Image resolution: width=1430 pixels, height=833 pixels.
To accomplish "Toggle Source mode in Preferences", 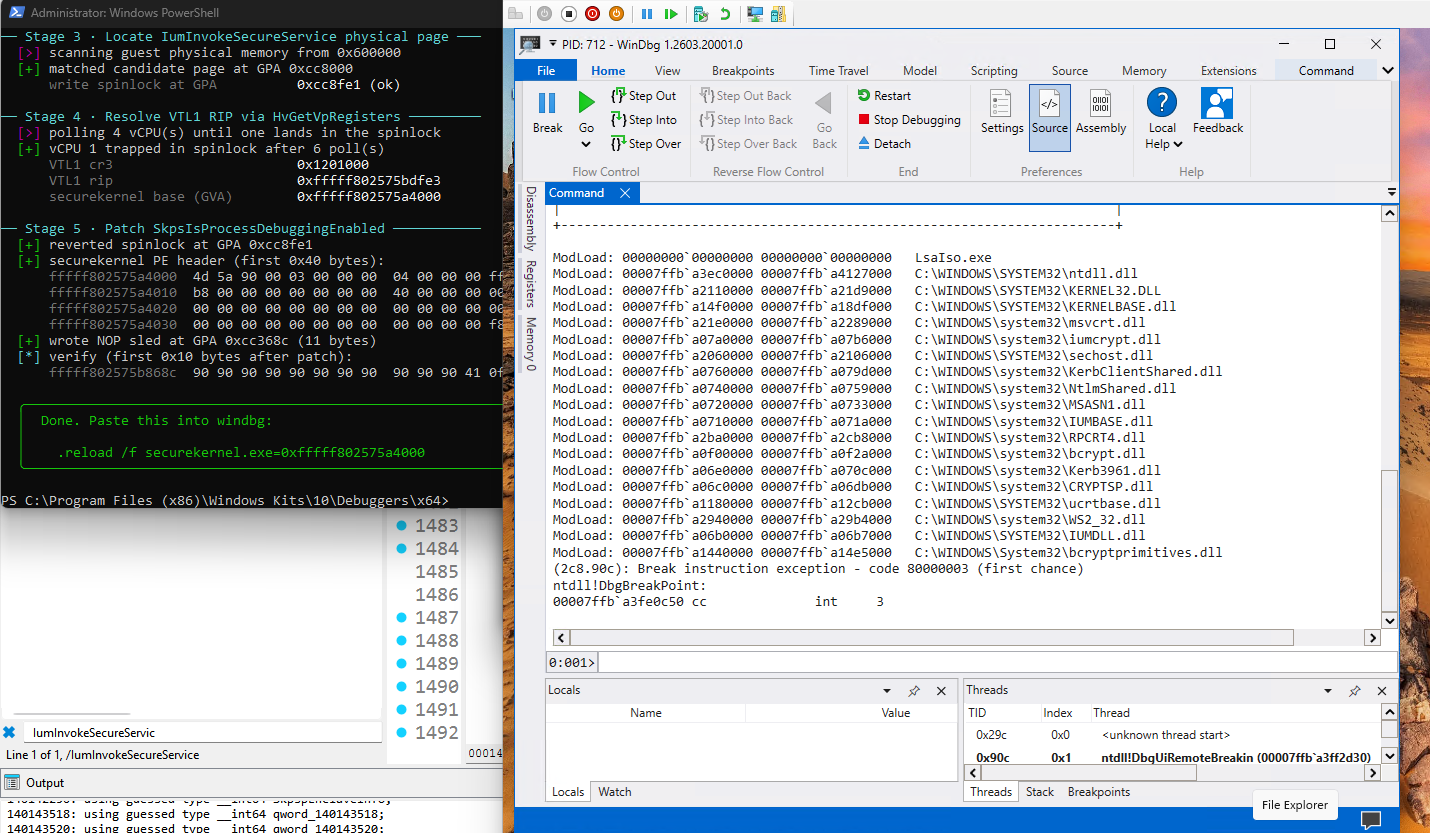I will coord(1049,118).
